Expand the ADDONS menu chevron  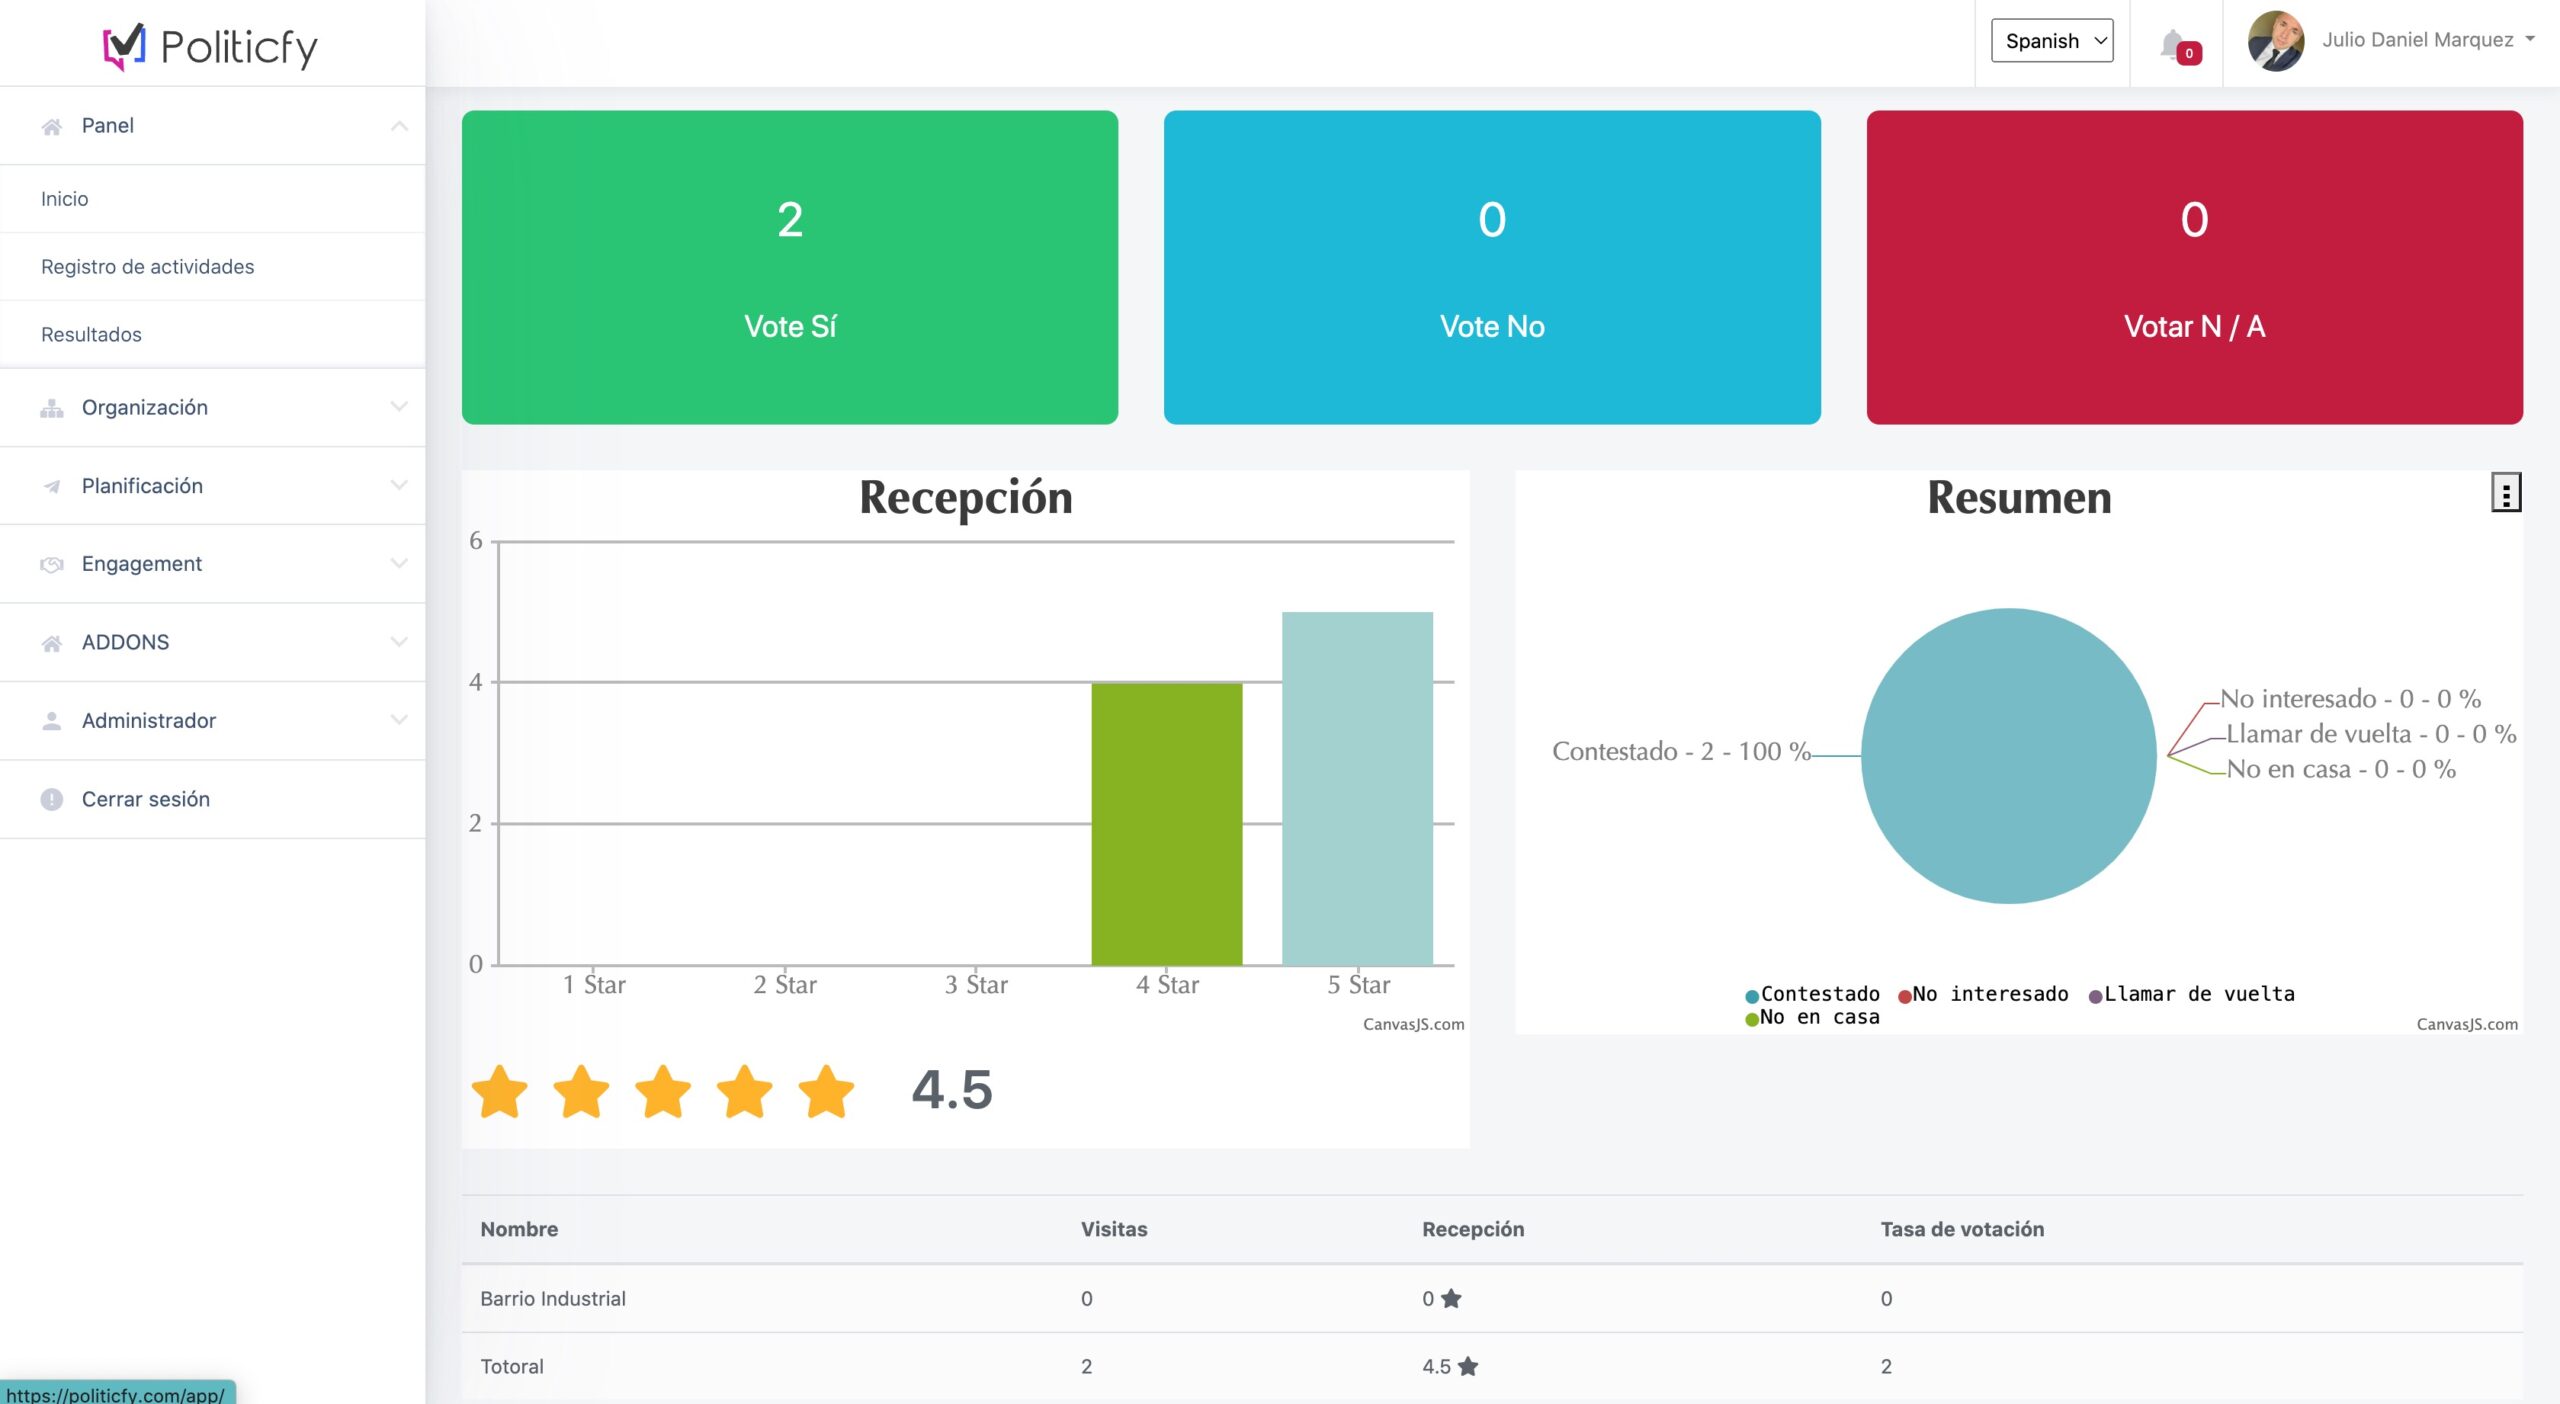[x=399, y=642]
